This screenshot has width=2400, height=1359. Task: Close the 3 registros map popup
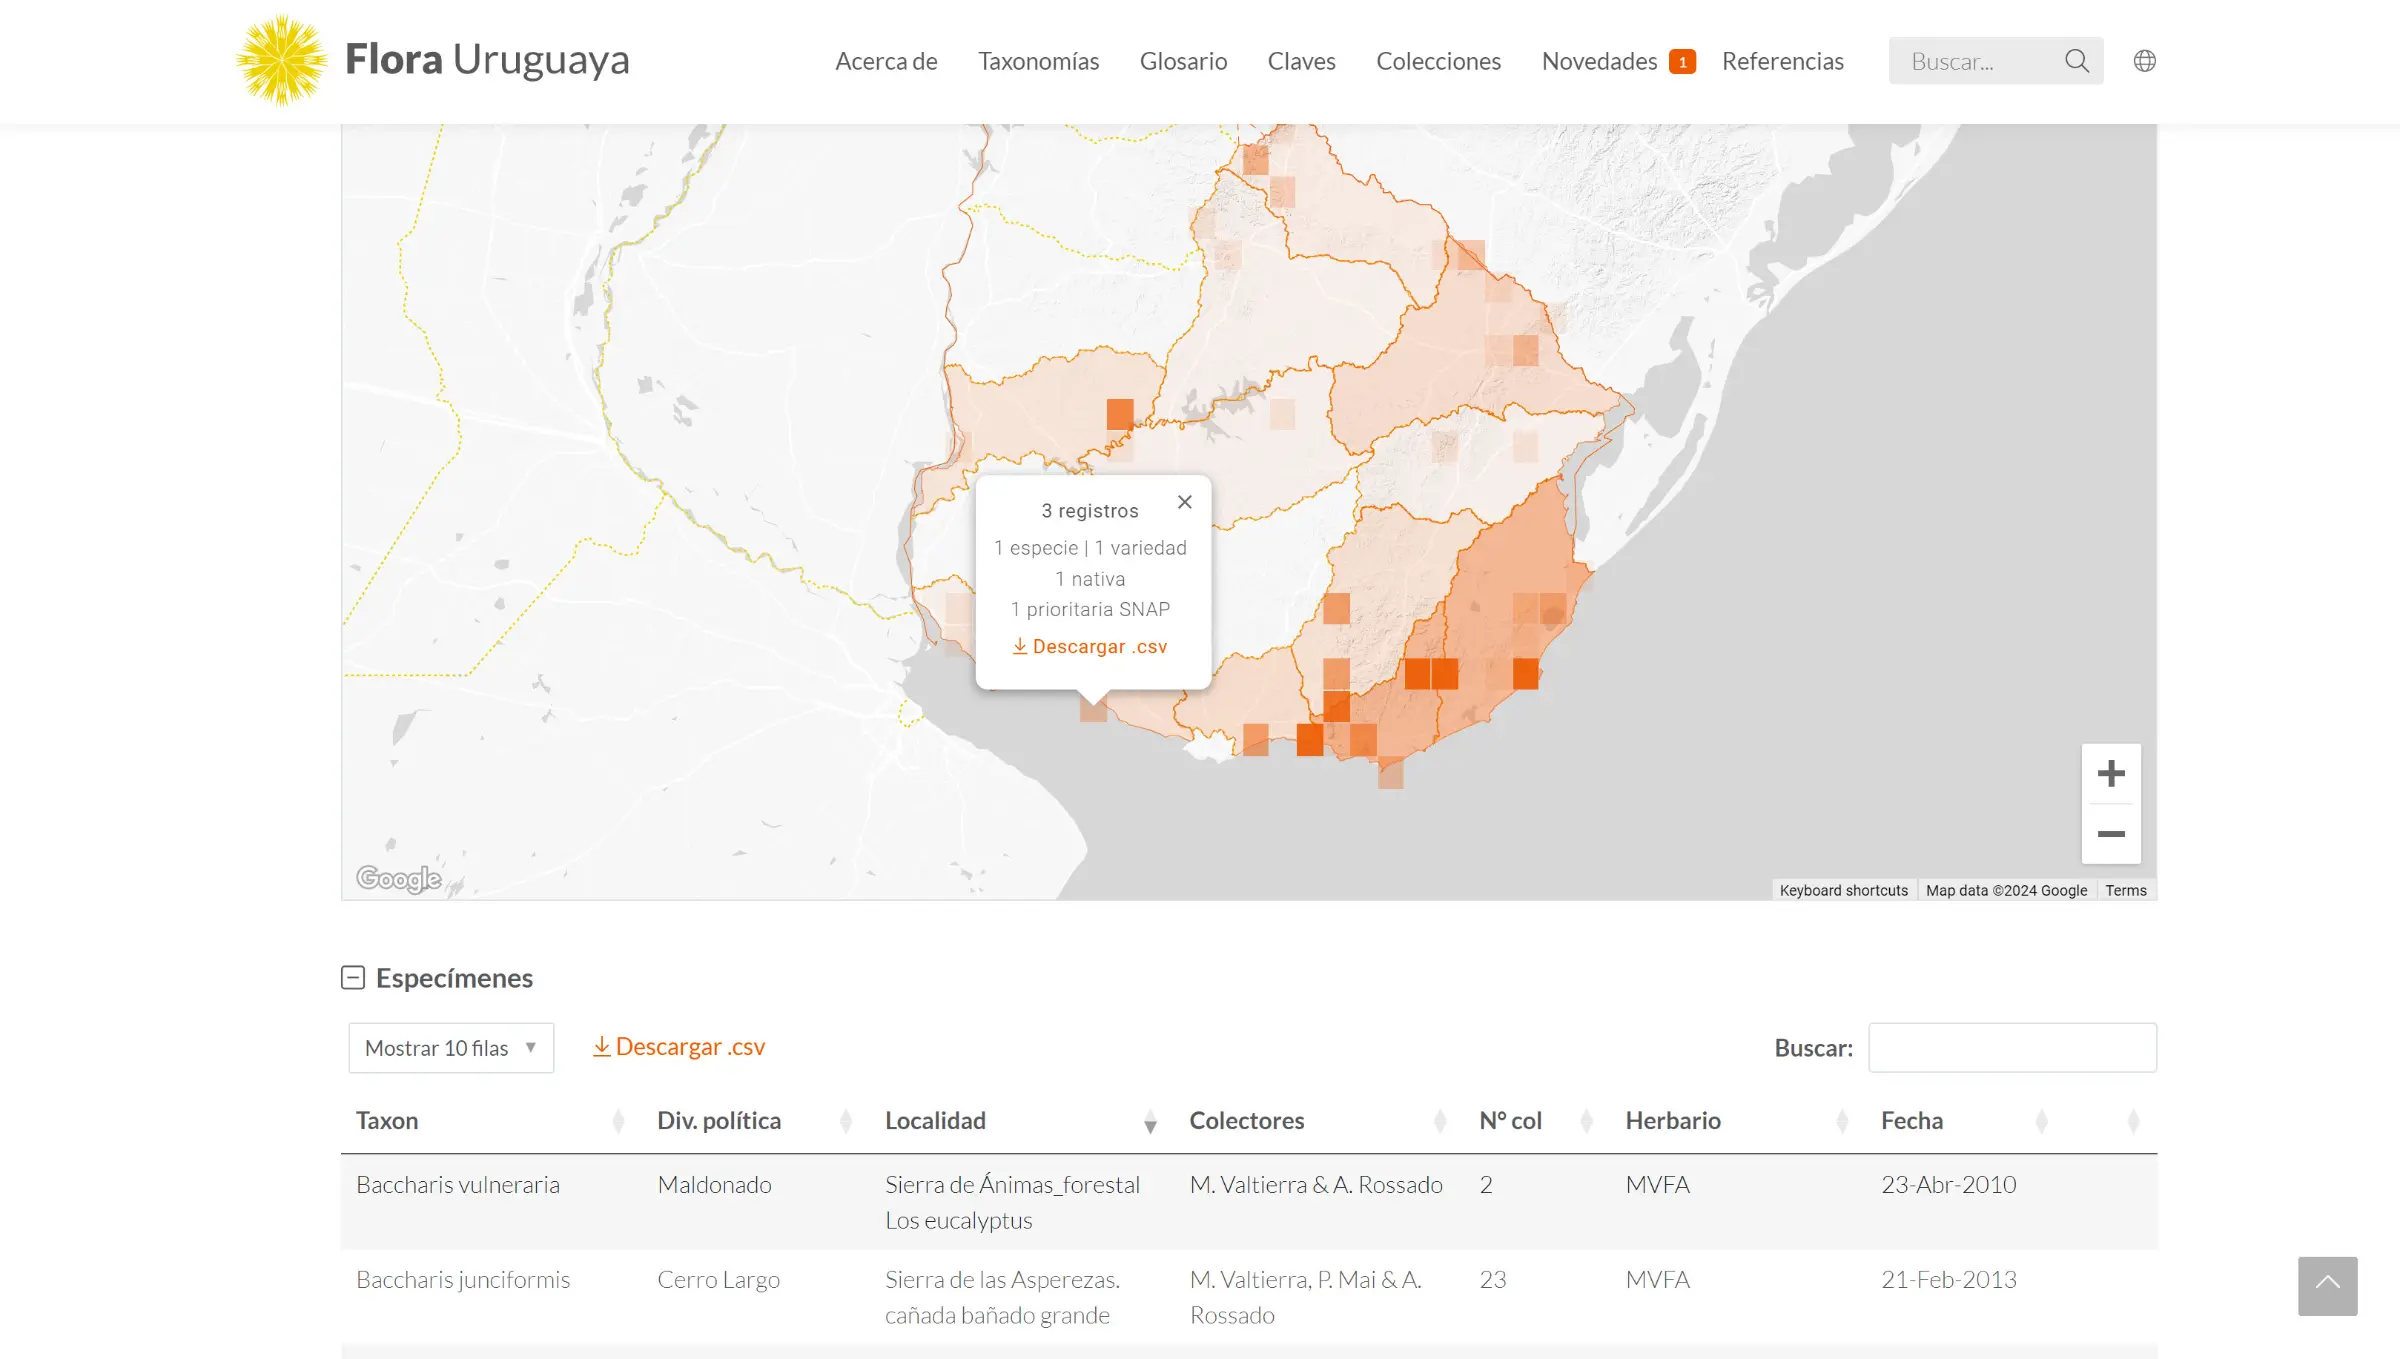click(x=1184, y=502)
